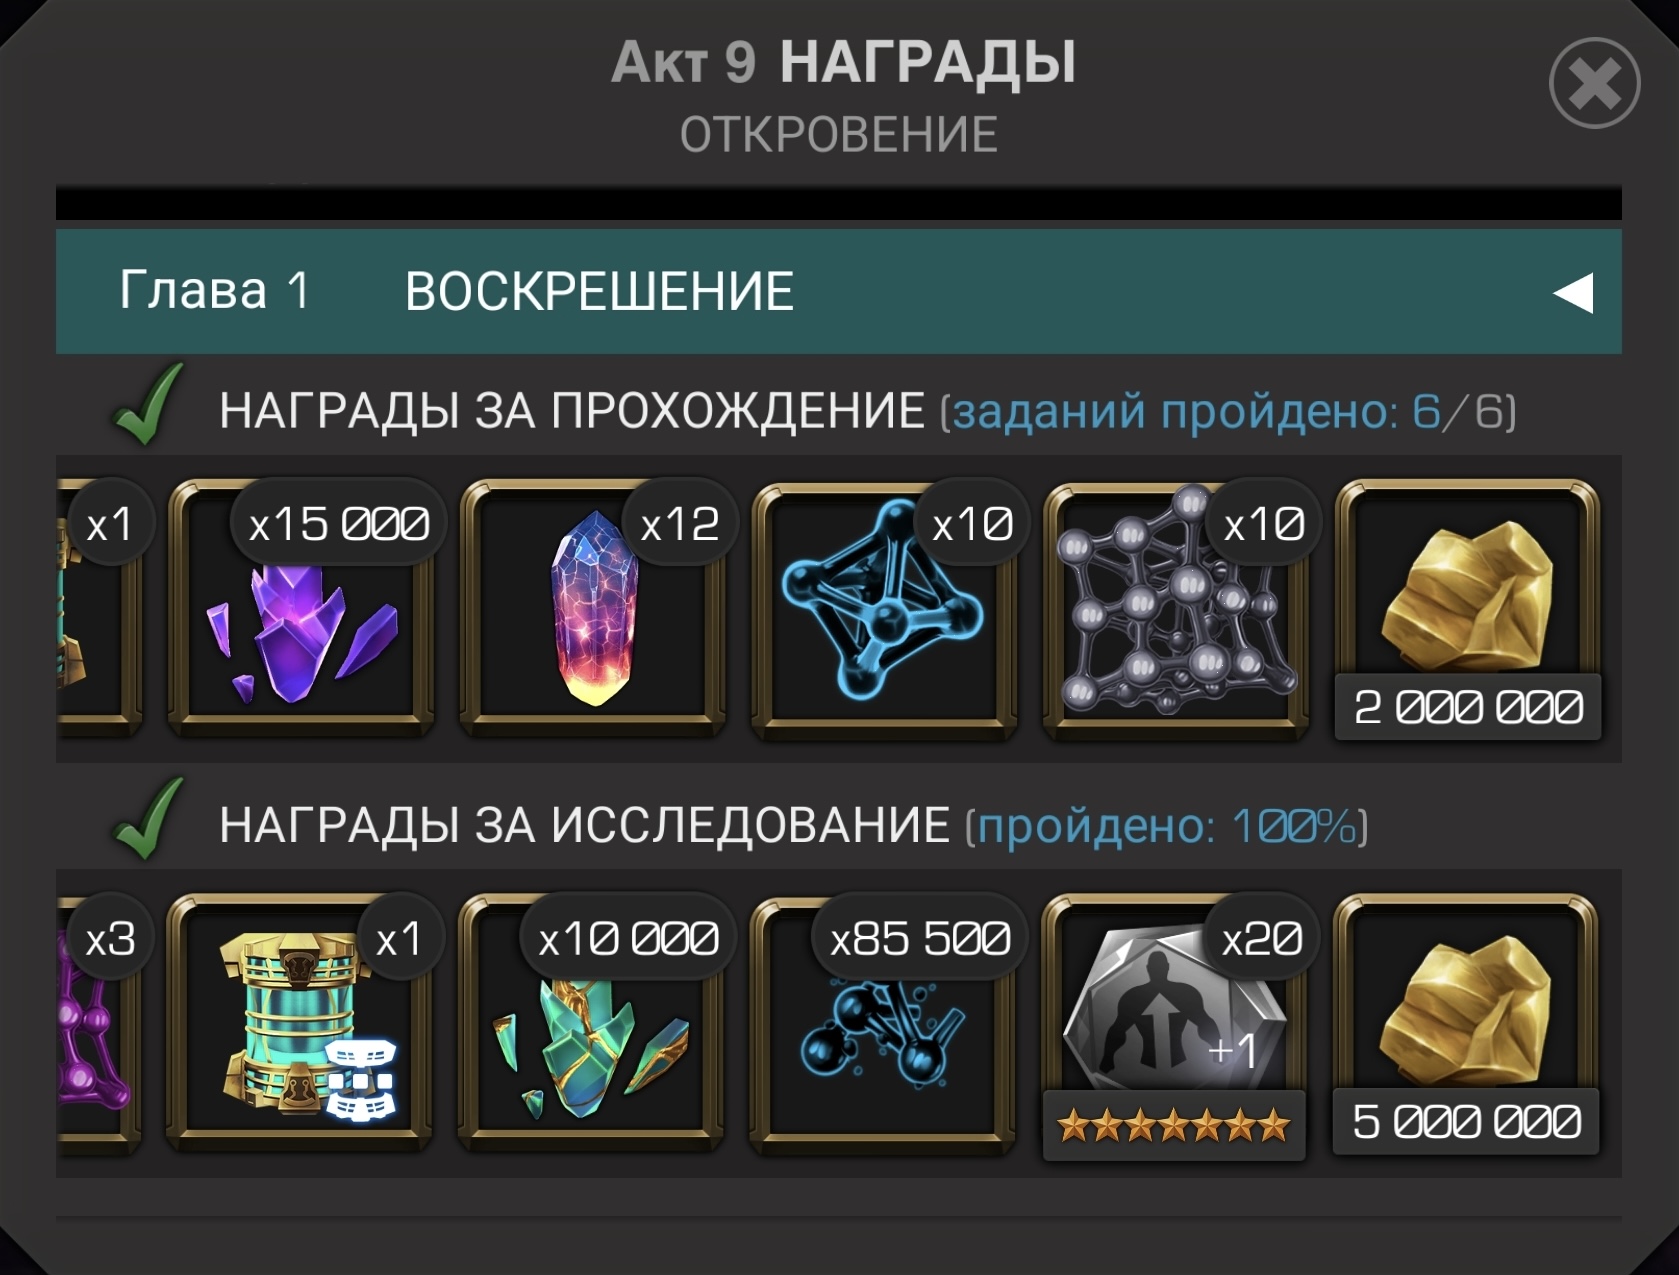The height and width of the screenshot is (1275, 1679).
Task: Click the green checkmark beside exploration rewards
Action: pyautogui.click(x=147, y=819)
